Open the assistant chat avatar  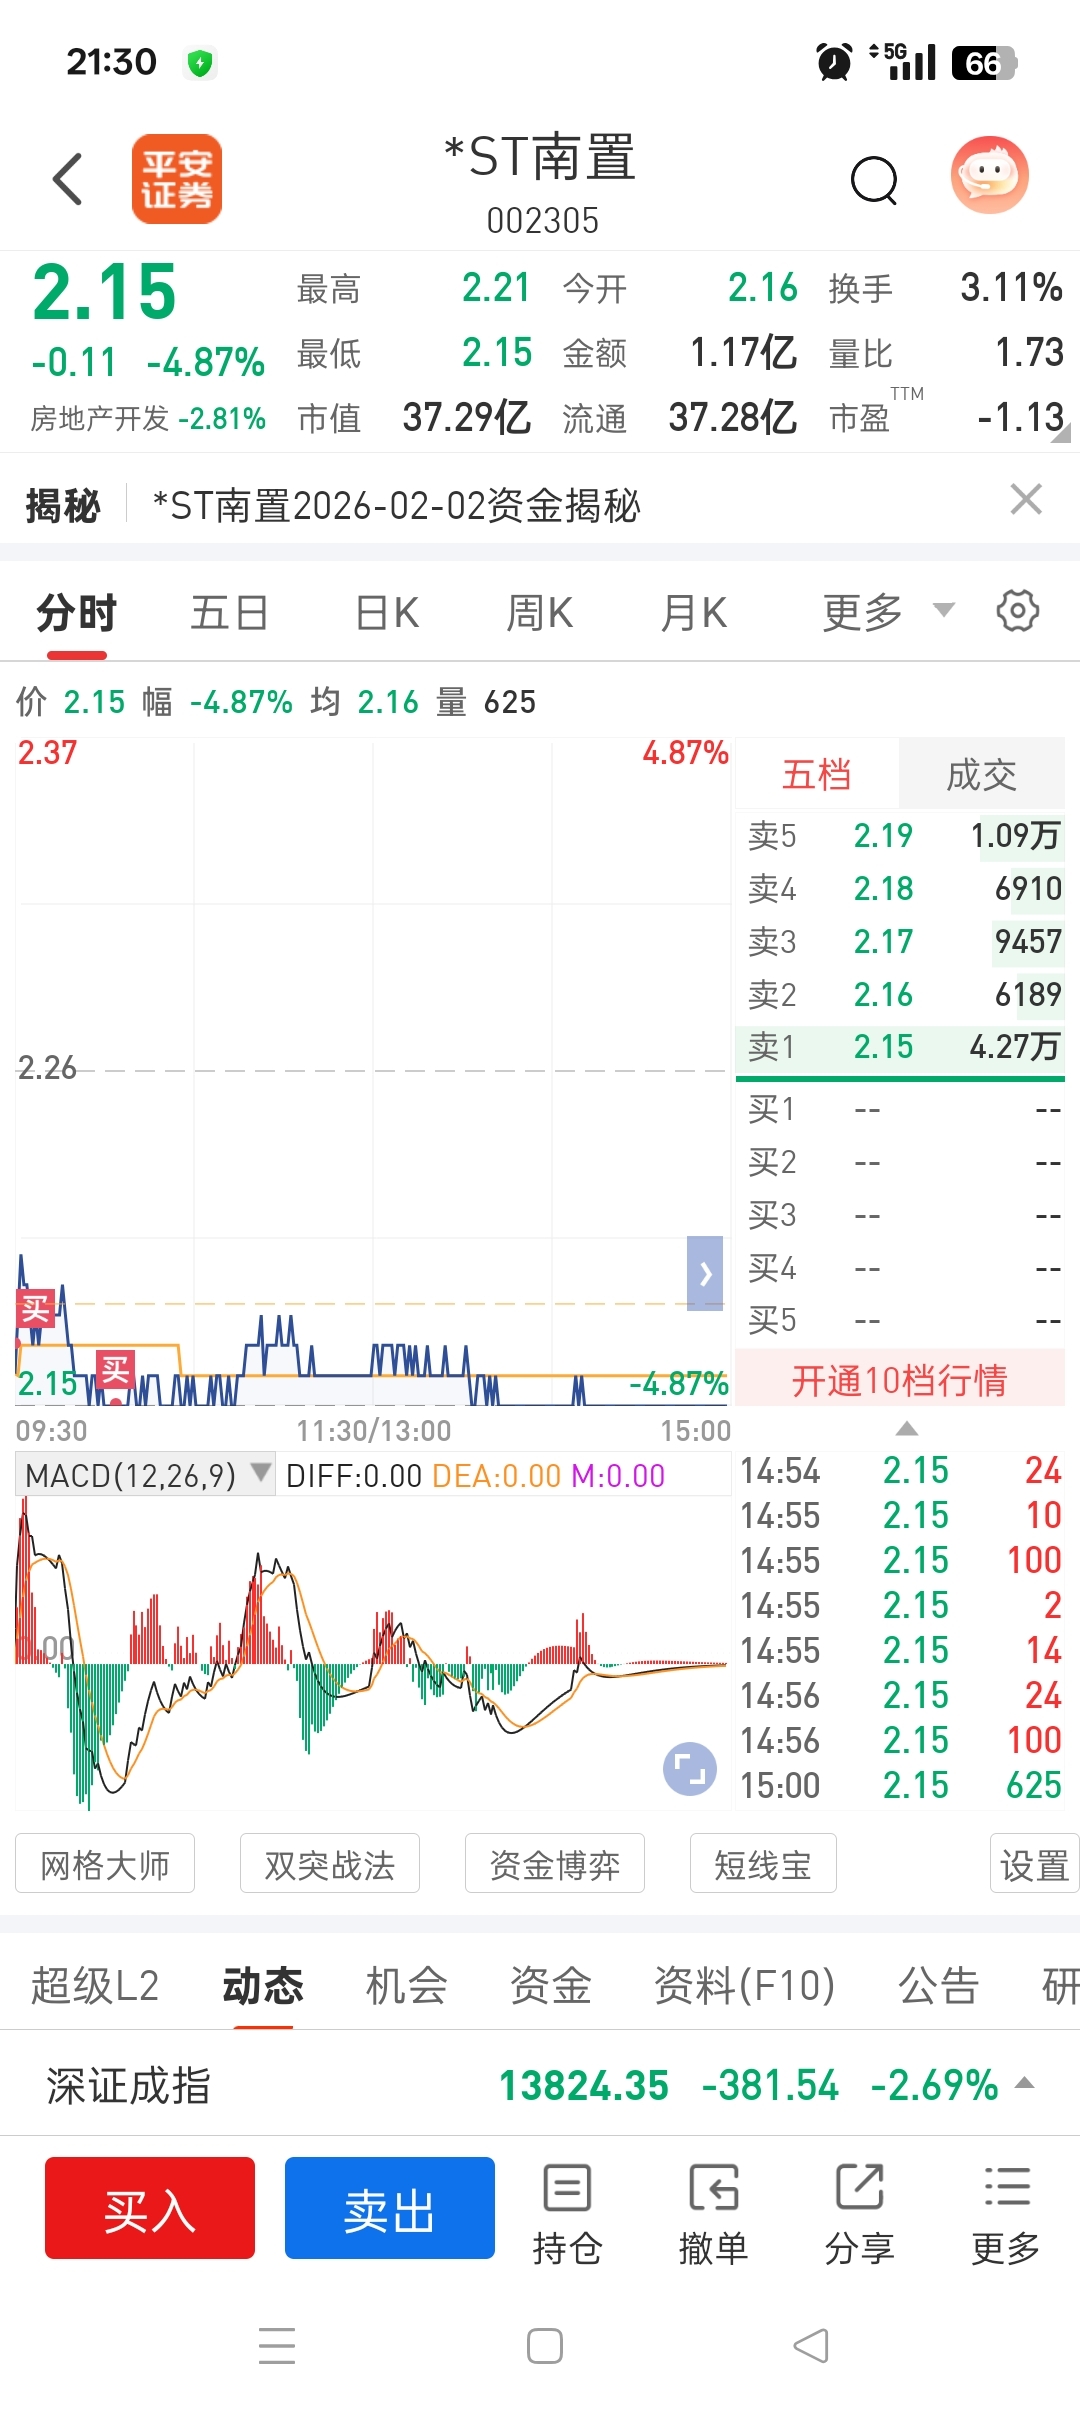point(989,175)
